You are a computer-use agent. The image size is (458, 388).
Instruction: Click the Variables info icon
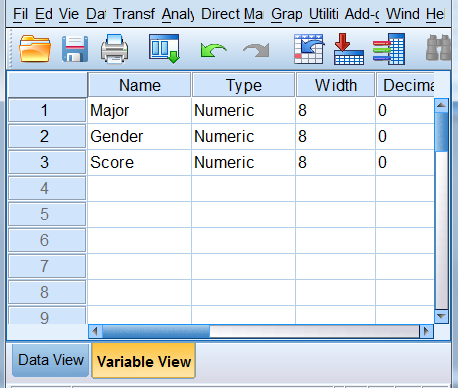pos(389,49)
